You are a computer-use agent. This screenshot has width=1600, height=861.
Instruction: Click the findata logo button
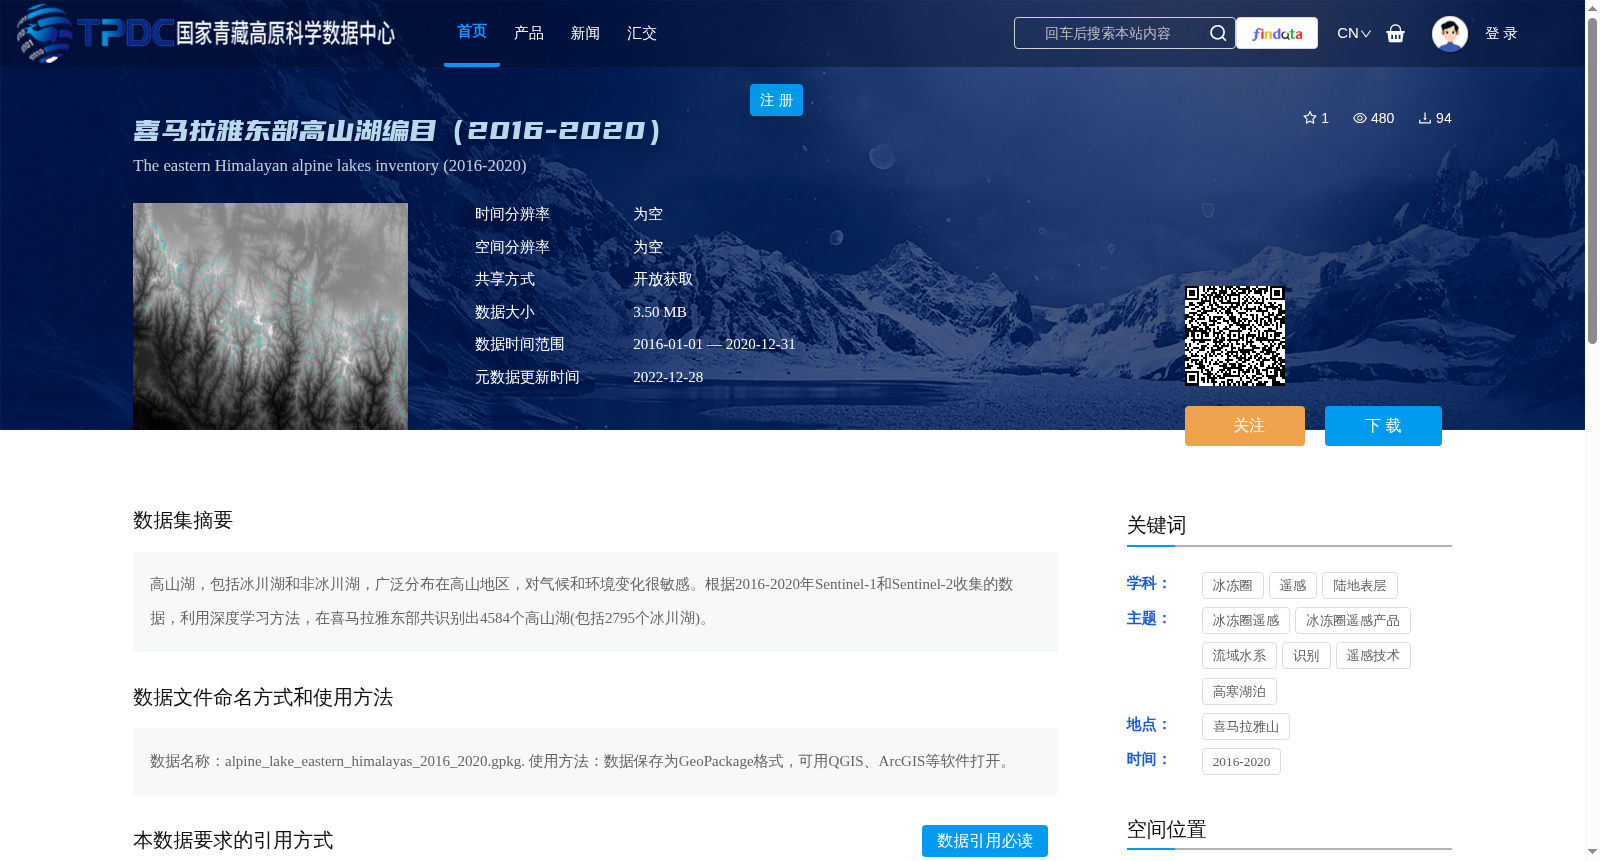click(1277, 33)
